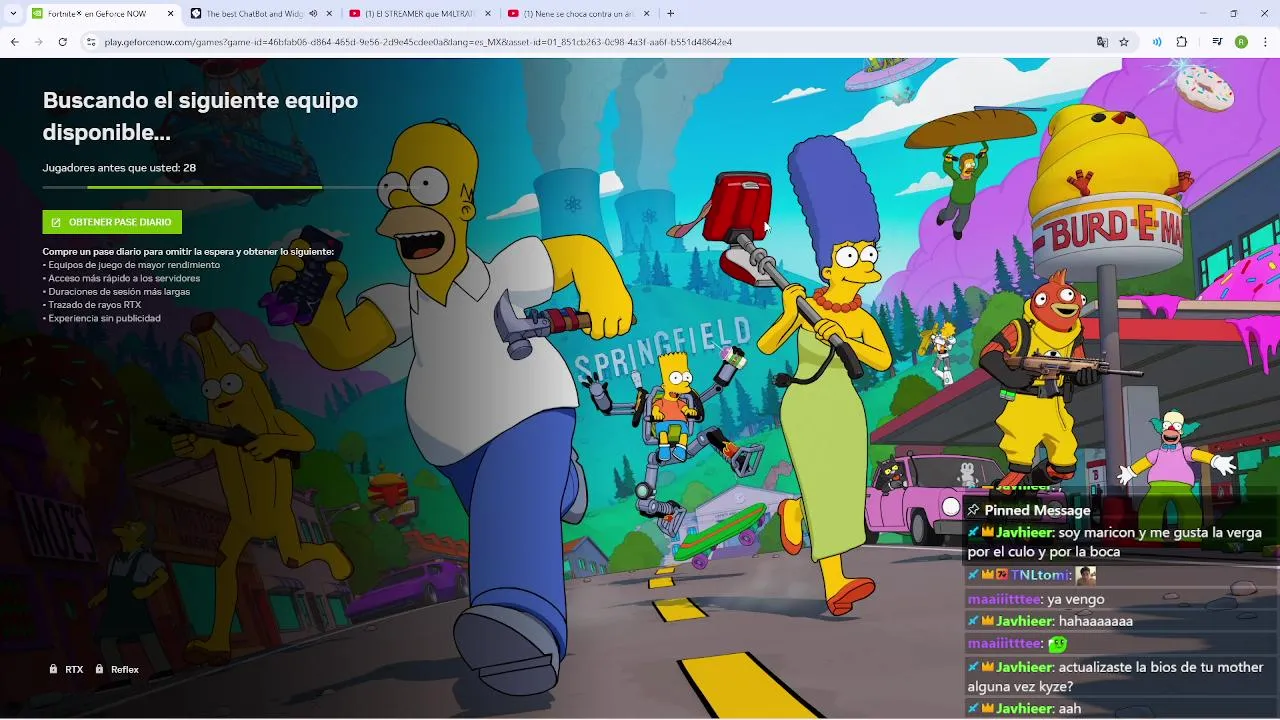
Task: Bookmark this page with the star
Action: [x=1124, y=42]
